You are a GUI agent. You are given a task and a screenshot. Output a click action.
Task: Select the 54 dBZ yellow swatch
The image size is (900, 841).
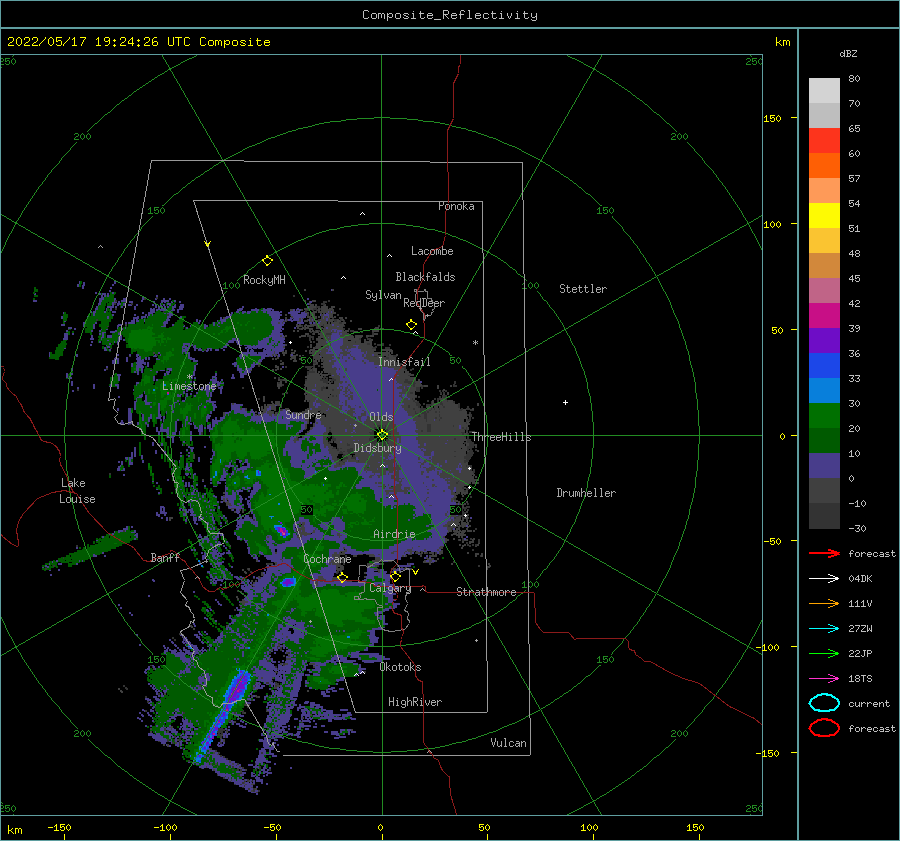(x=824, y=215)
